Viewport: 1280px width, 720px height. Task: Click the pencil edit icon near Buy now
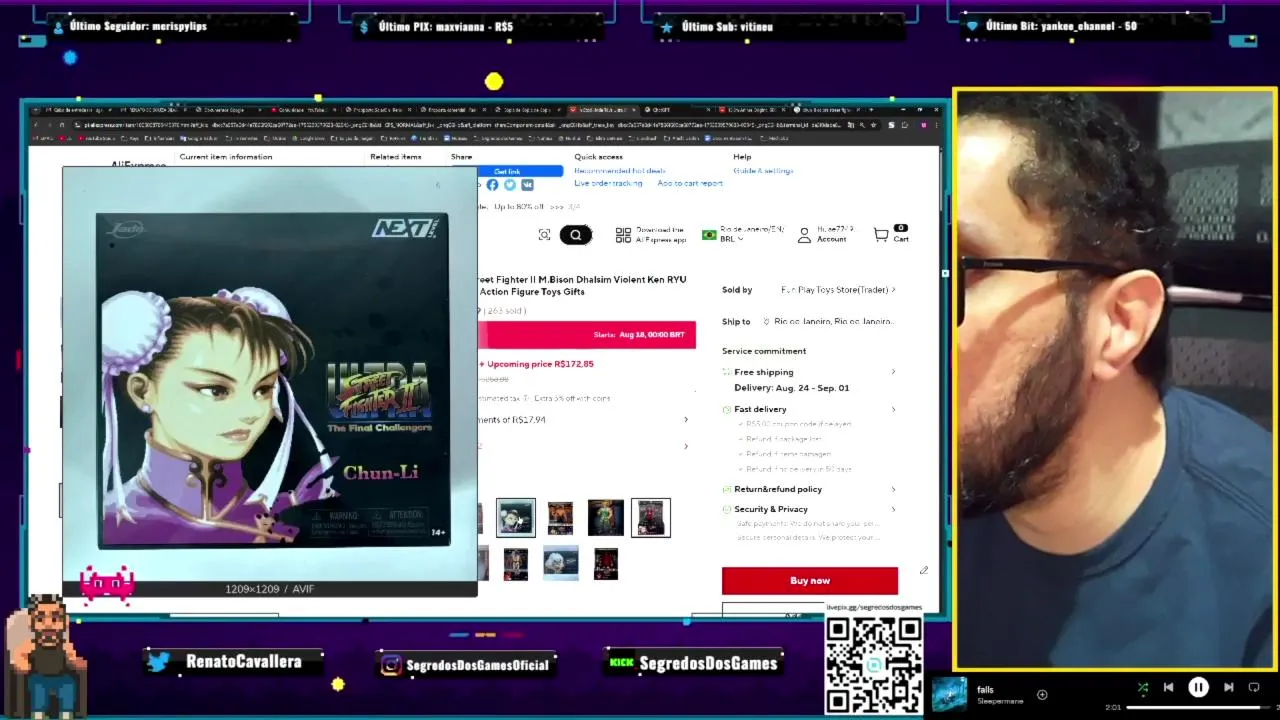[x=923, y=571]
